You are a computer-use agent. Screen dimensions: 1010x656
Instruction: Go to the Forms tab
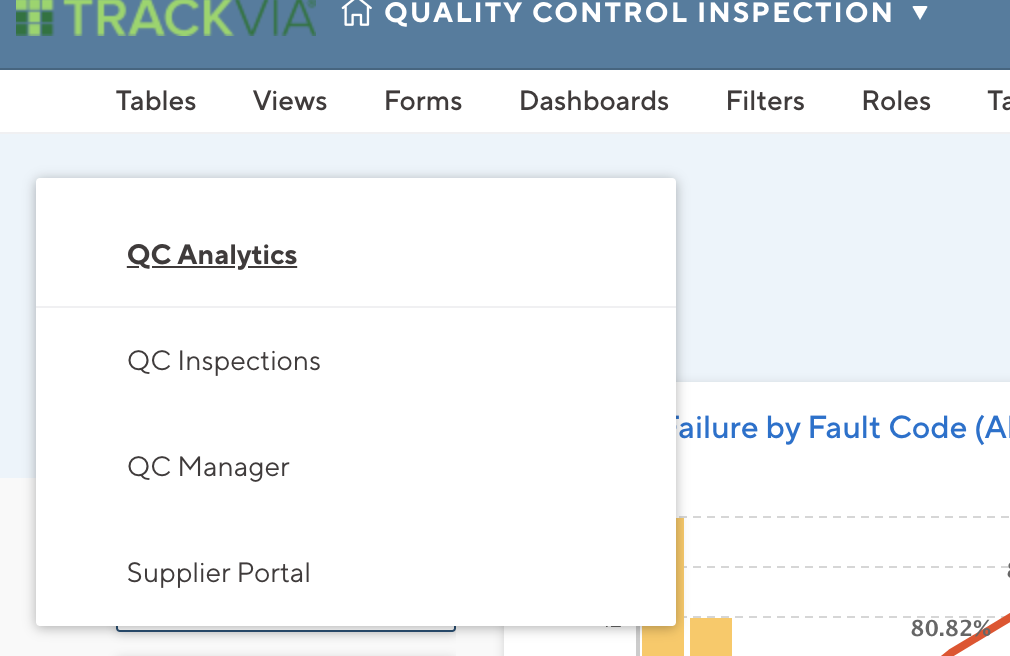coord(423,101)
